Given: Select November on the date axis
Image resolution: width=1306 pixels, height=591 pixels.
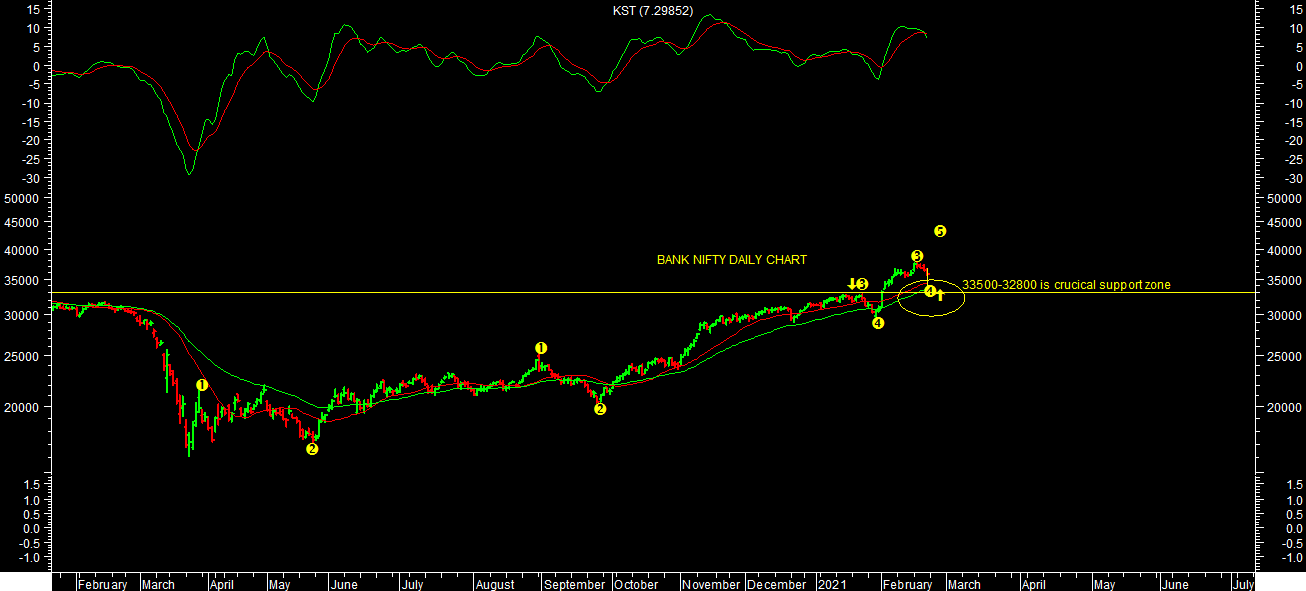Looking at the screenshot, I should click(x=713, y=584).
